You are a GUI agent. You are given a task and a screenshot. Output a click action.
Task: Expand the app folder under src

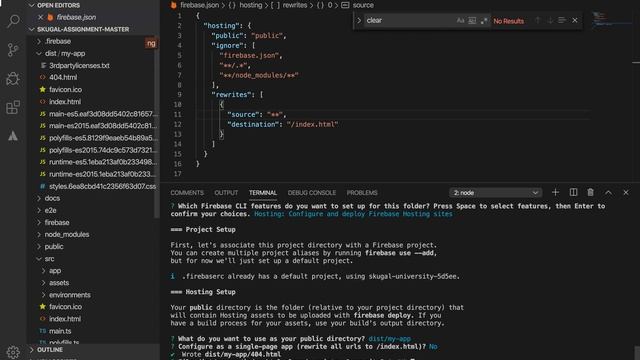[x=55, y=271]
